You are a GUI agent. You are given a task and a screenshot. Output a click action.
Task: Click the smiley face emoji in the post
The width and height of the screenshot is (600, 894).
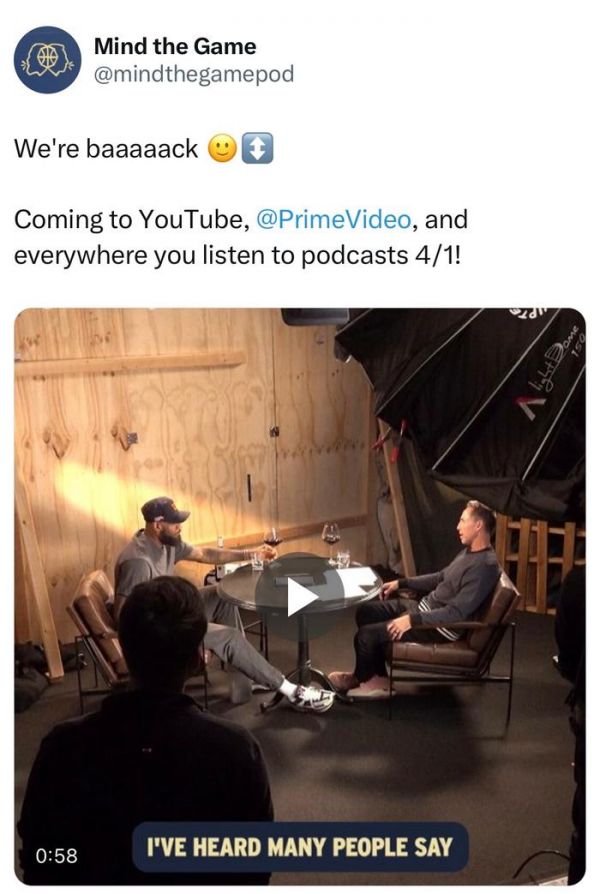(x=222, y=149)
